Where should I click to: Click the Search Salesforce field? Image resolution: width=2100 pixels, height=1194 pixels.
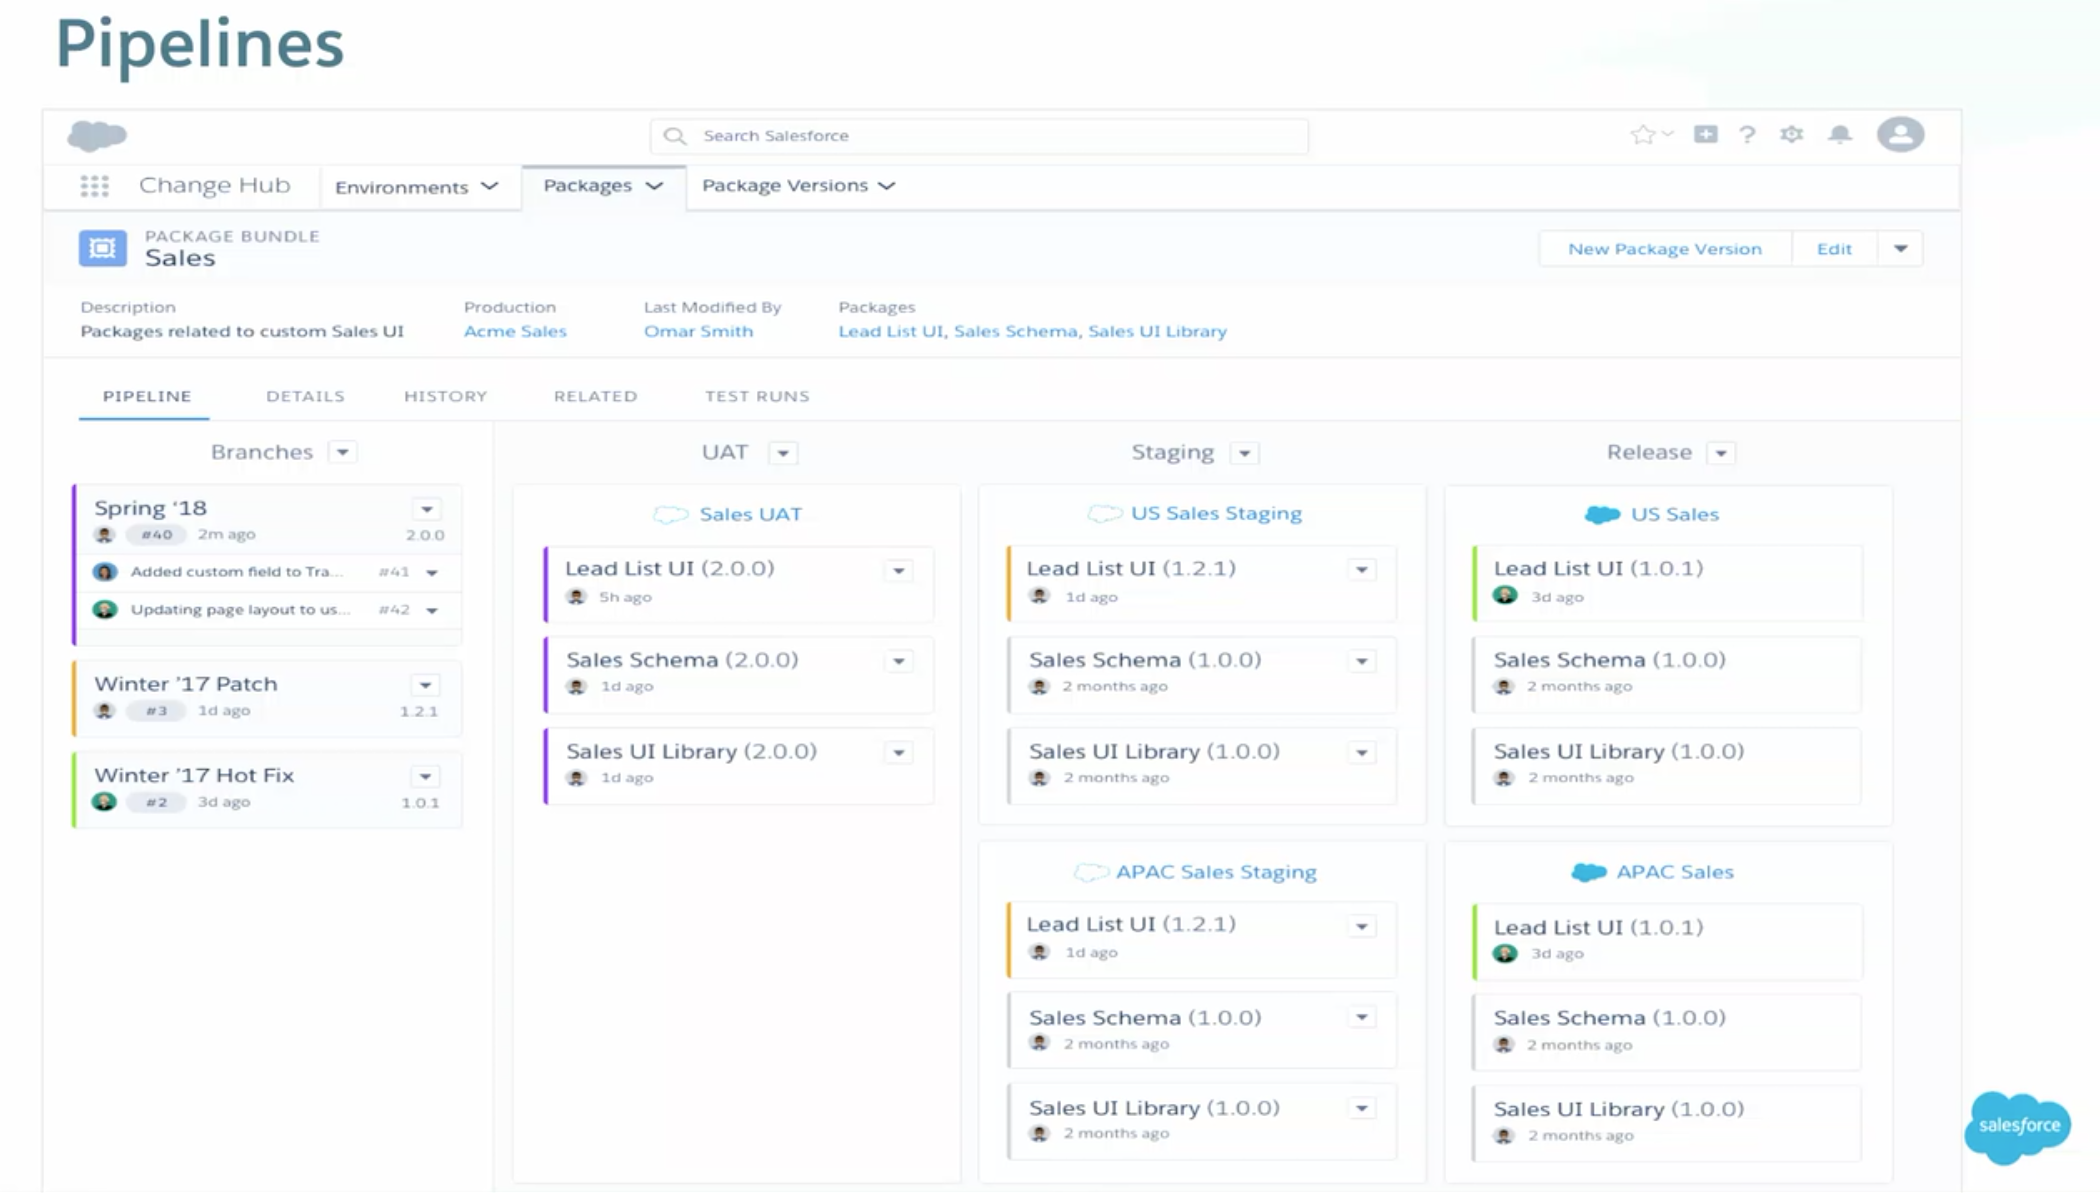tap(979, 135)
